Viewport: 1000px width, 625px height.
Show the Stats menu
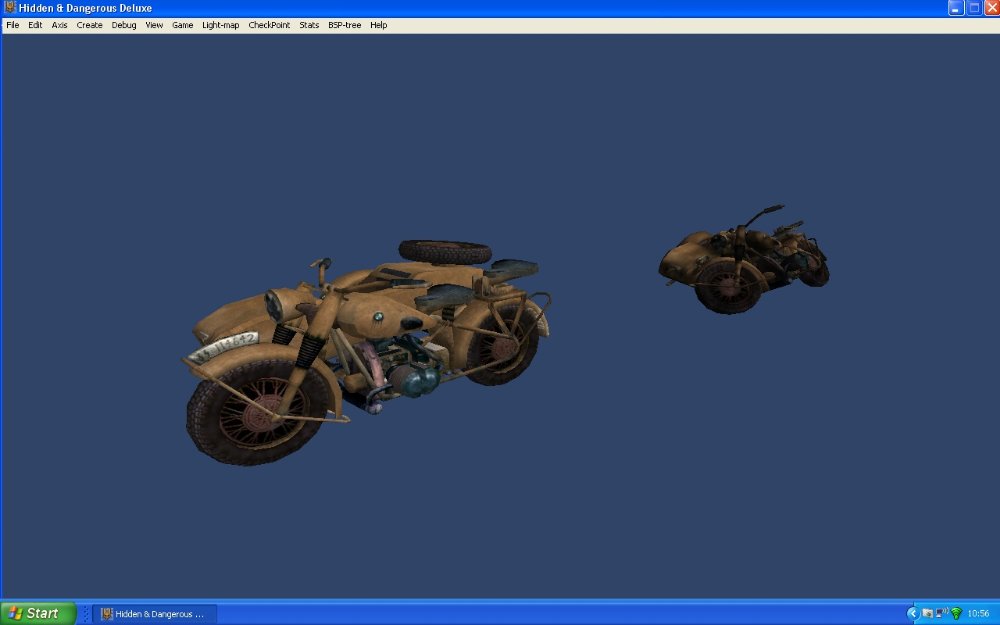(x=309, y=25)
